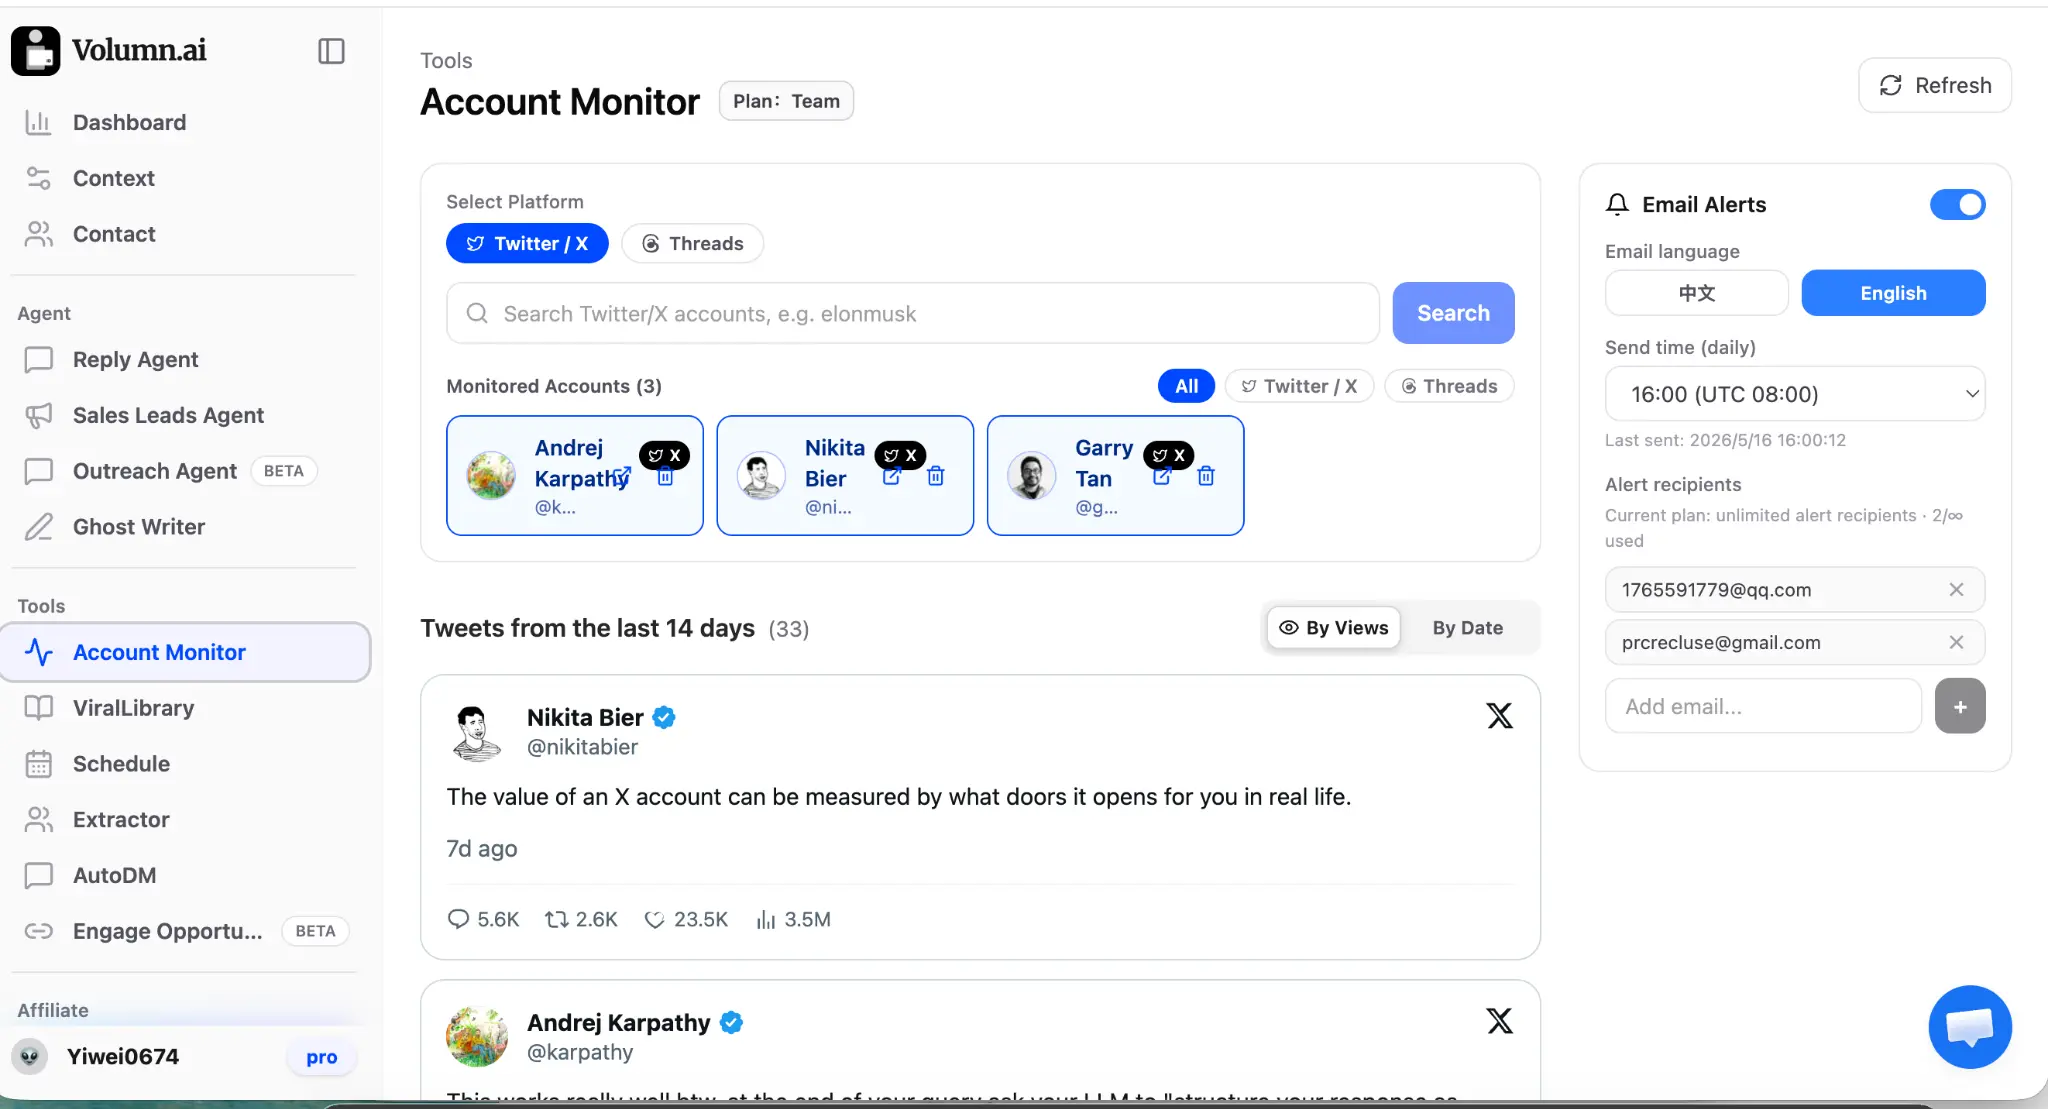Click Andrej Karpathy's avatar in monitored accounts
Viewport: 2048px width, 1109px height.
(x=491, y=475)
